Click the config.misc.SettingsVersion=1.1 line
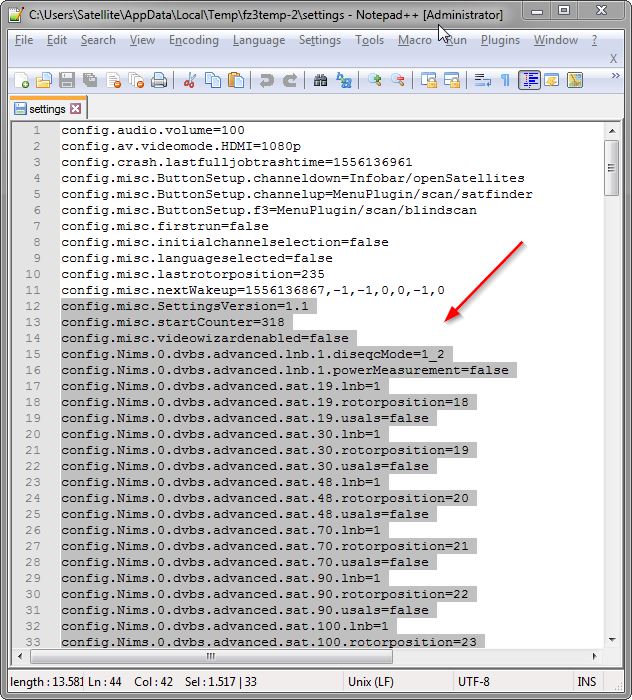632x700 pixels. (x=185, y=306)
